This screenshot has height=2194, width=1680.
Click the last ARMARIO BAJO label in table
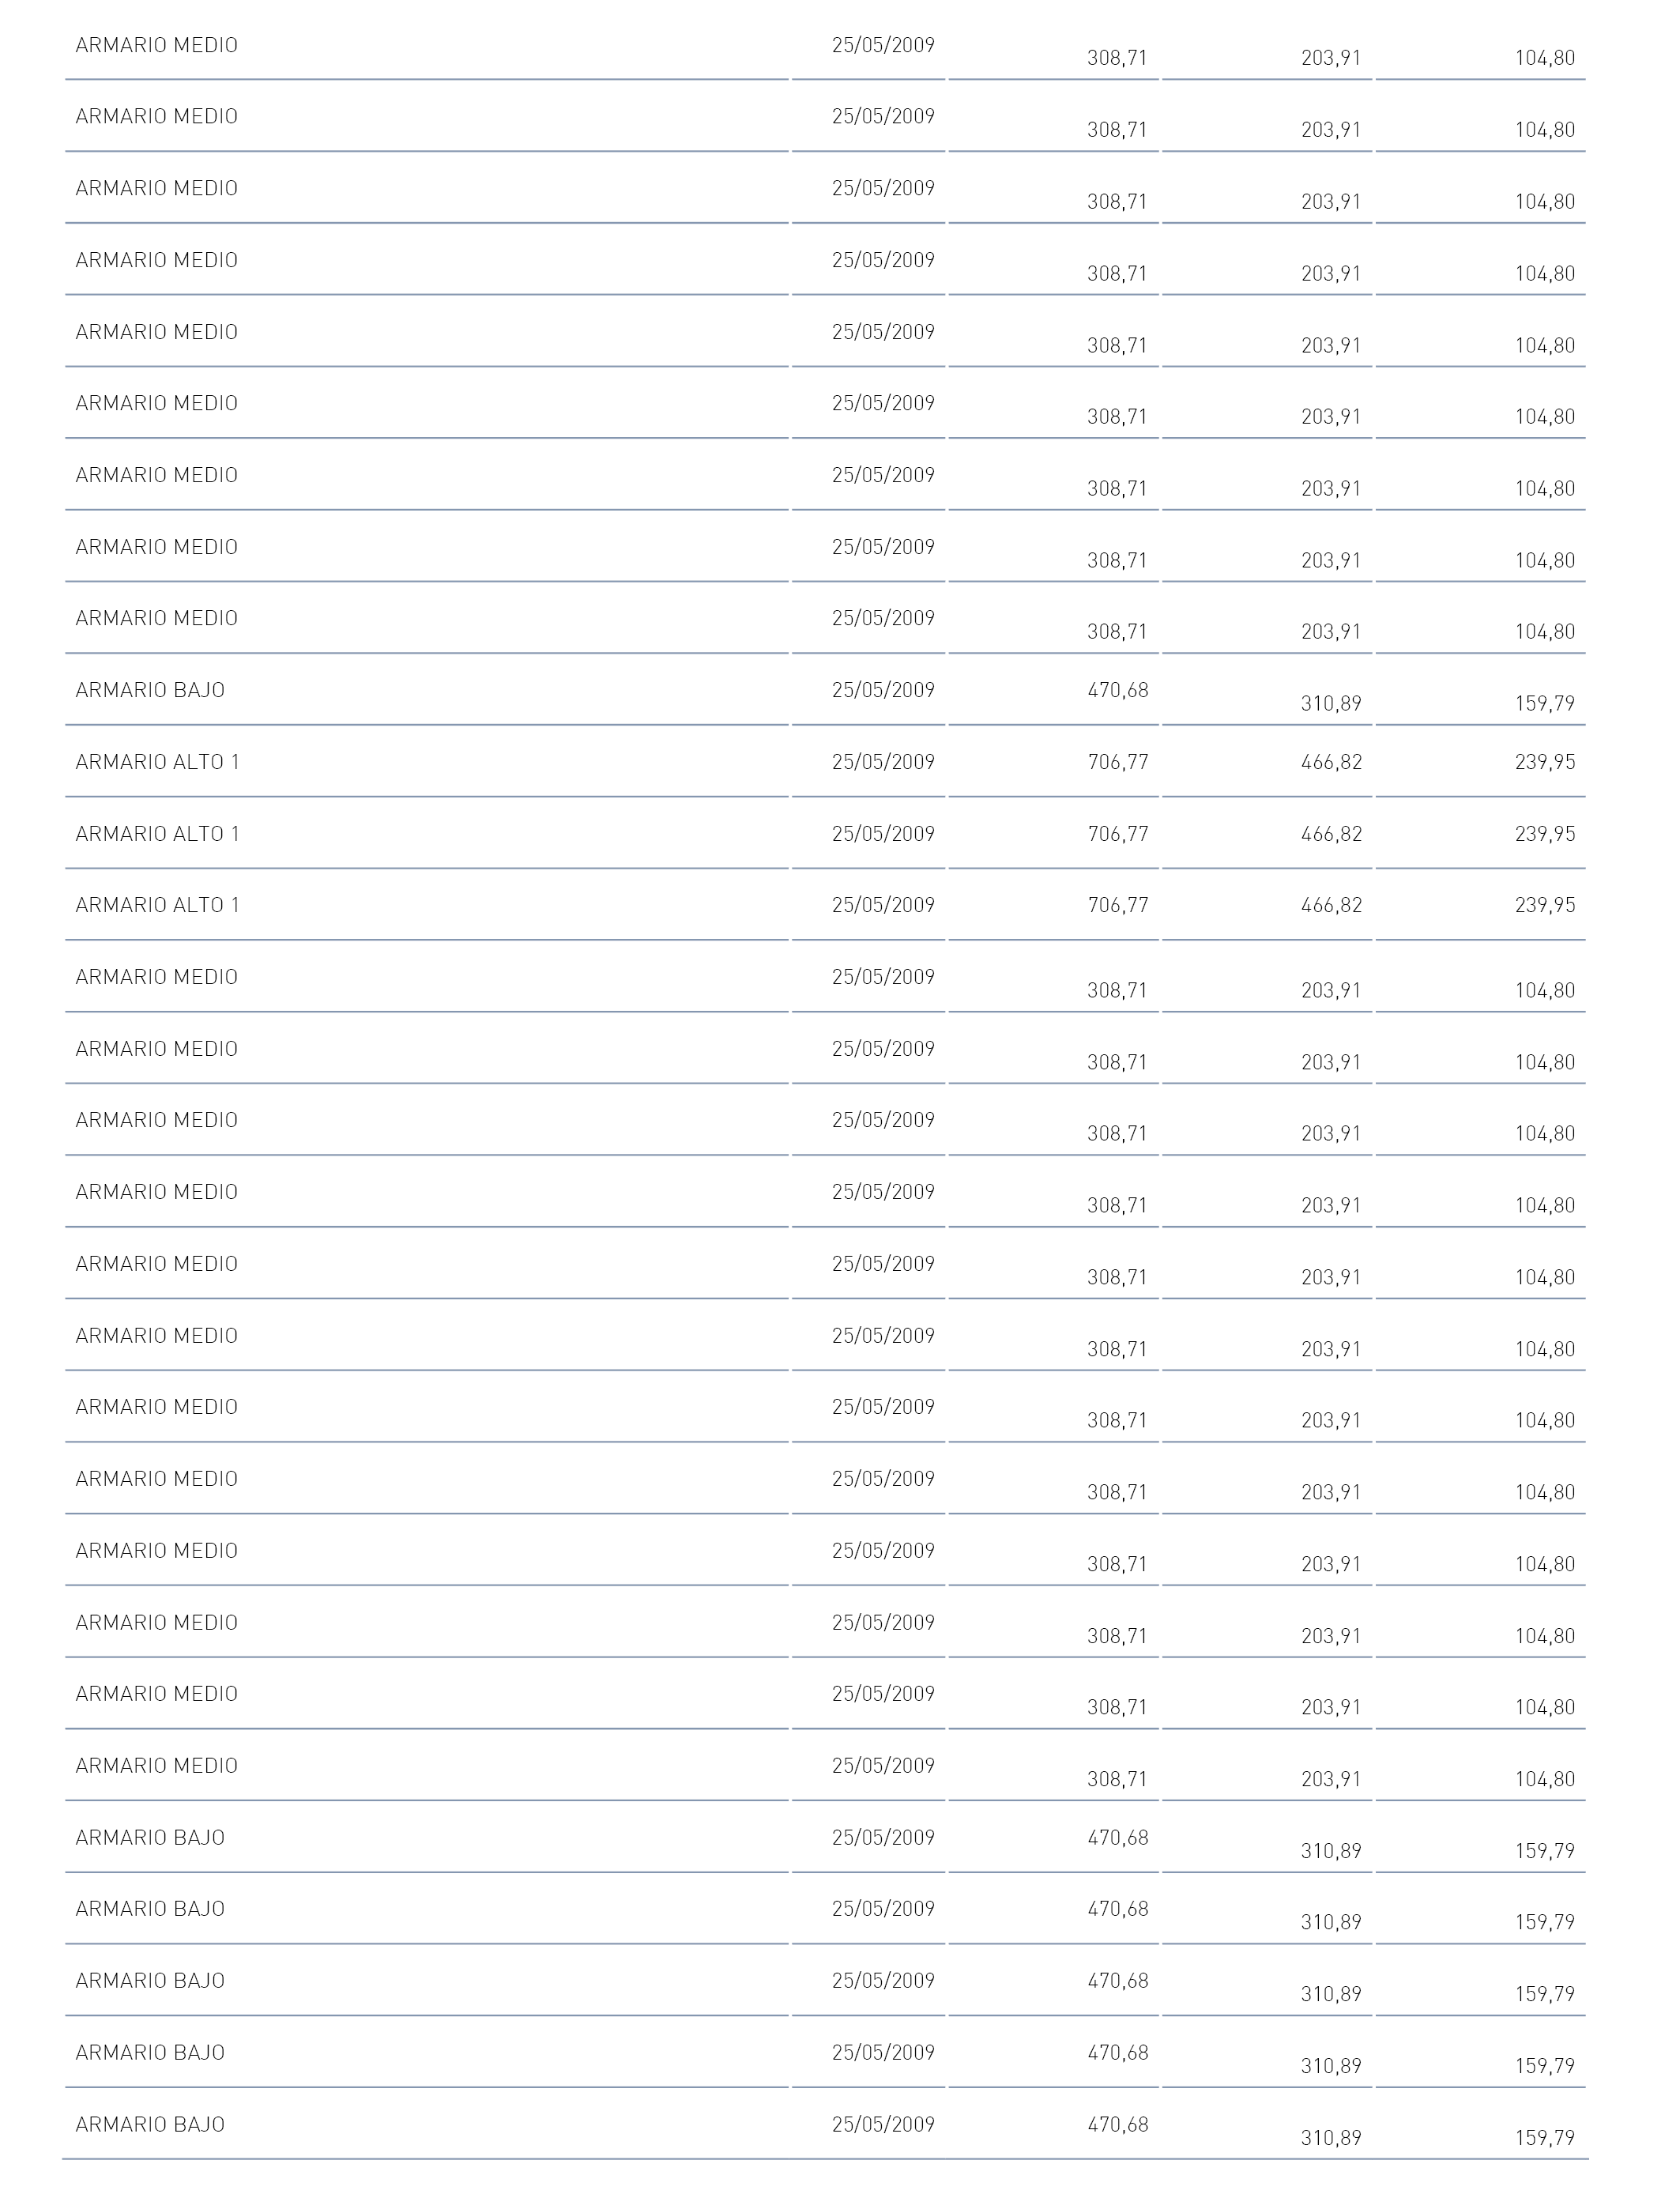point(150,2124)
